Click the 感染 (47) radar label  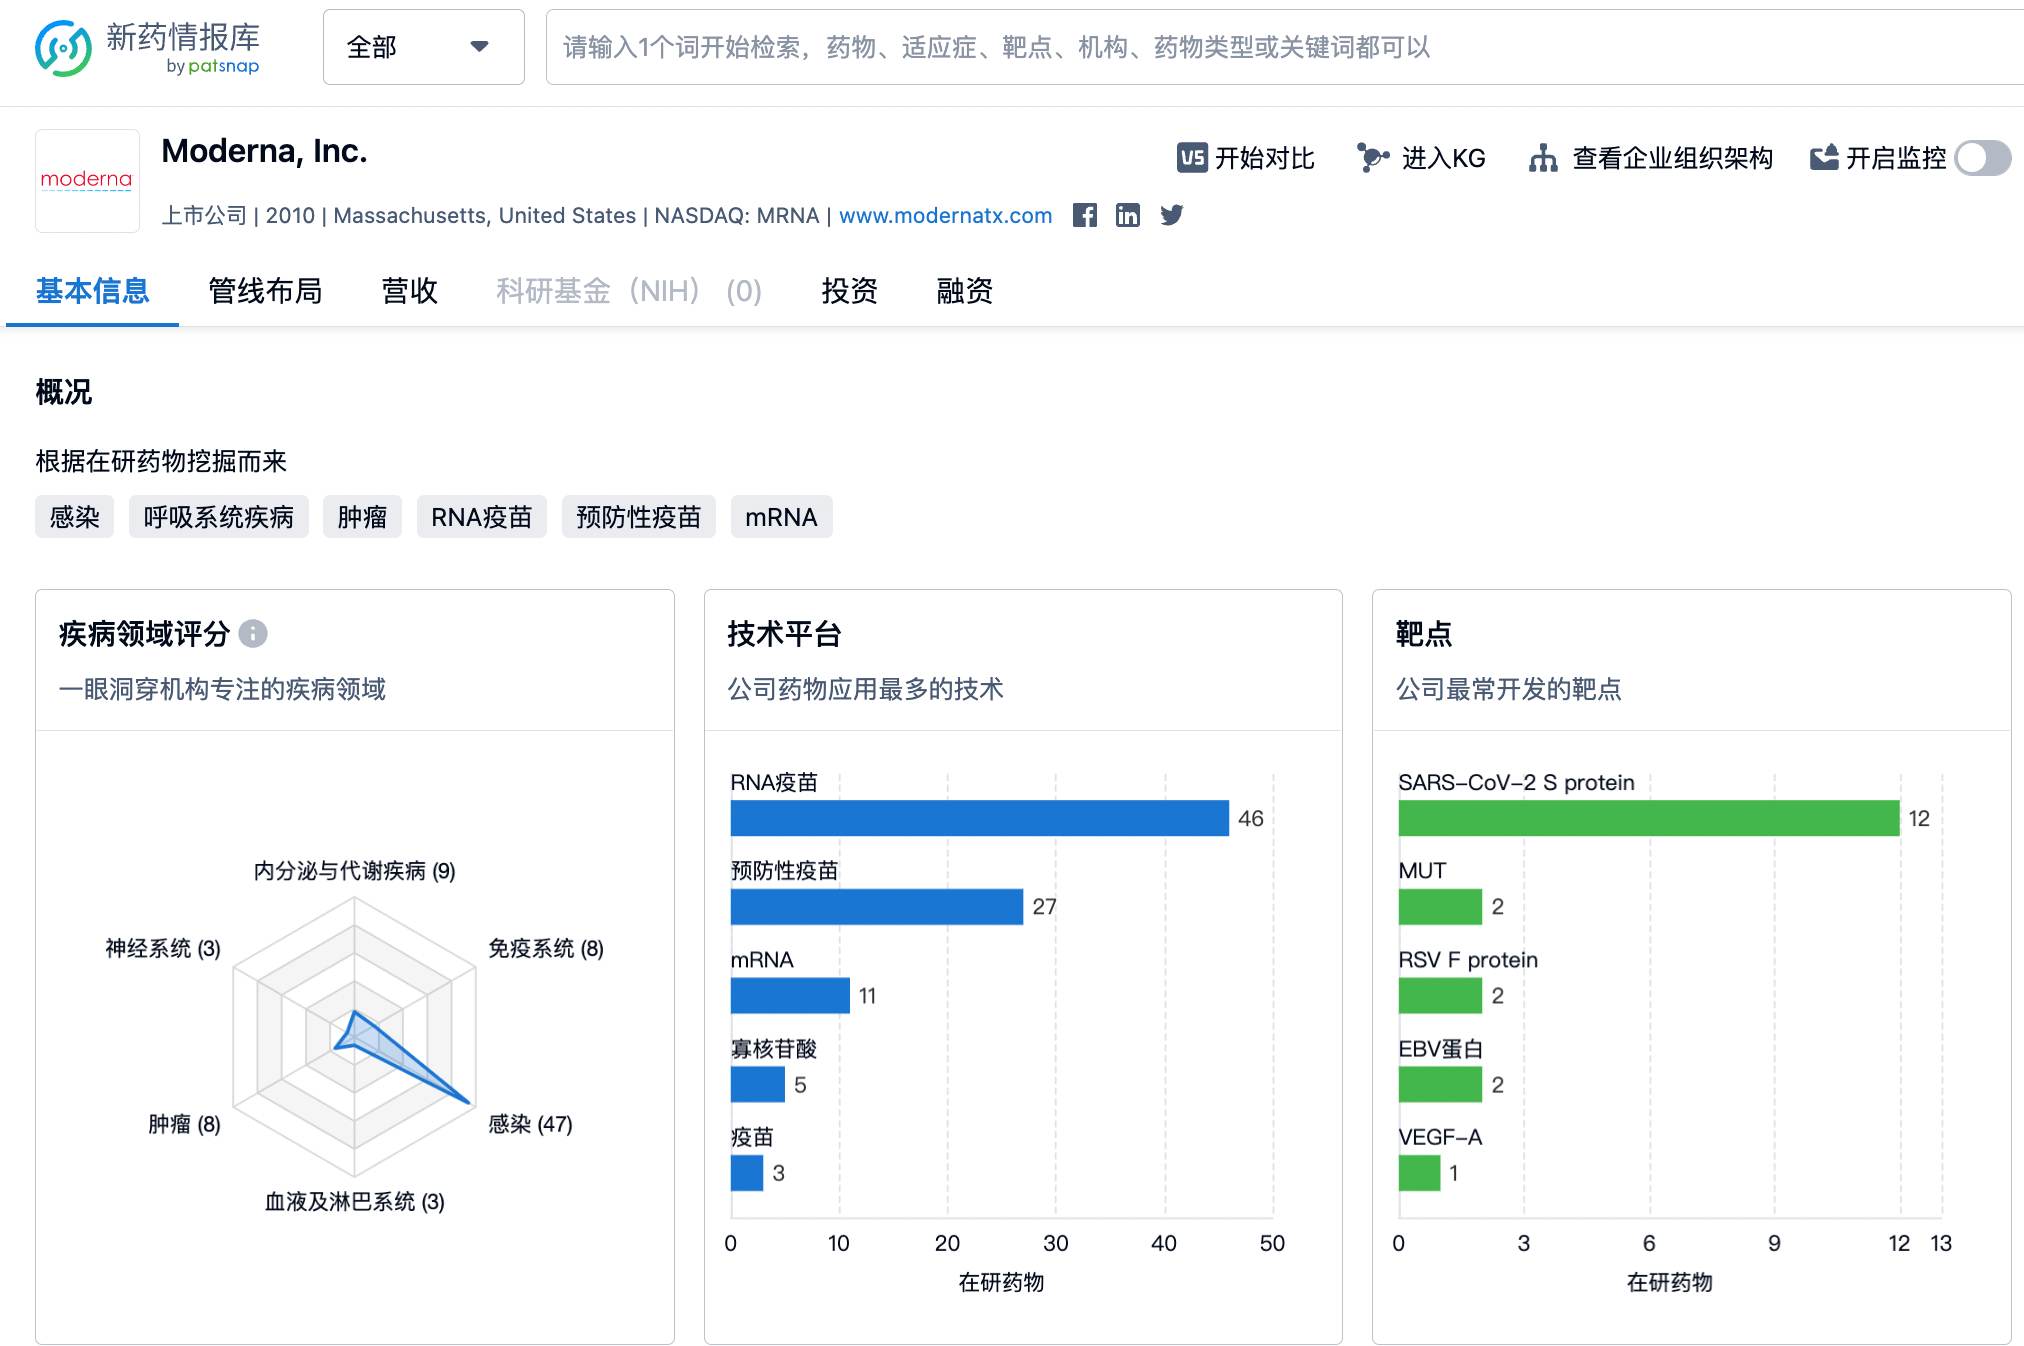[x=530, y=1124]
